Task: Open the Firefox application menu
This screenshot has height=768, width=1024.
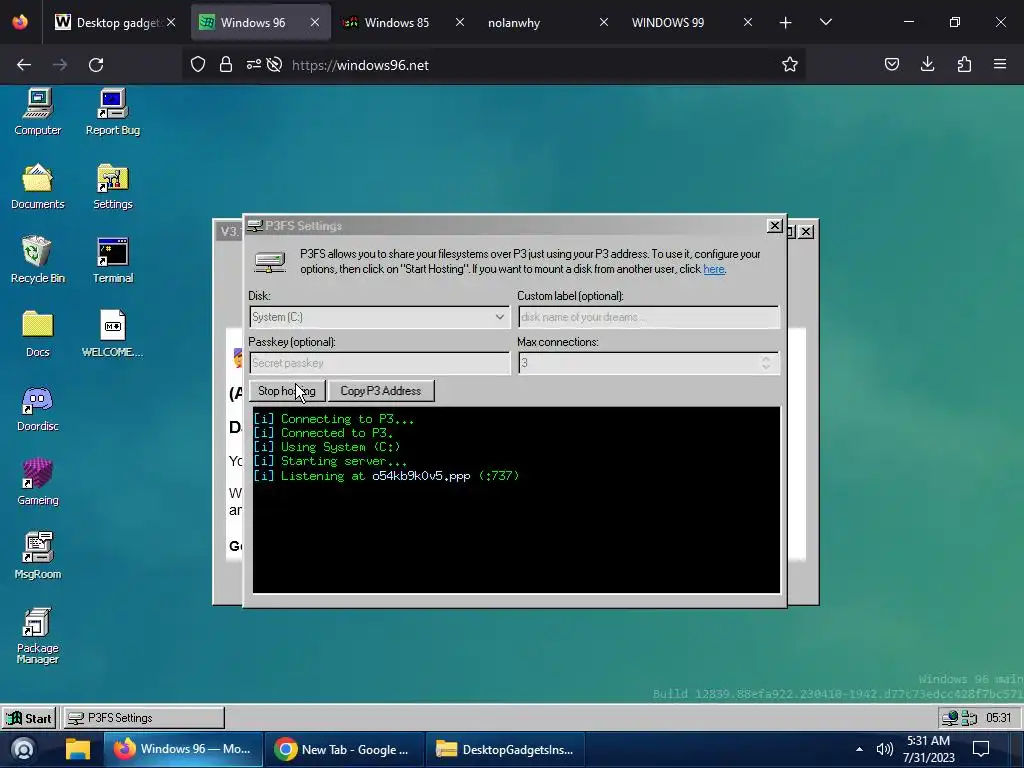Action: 1000,65
